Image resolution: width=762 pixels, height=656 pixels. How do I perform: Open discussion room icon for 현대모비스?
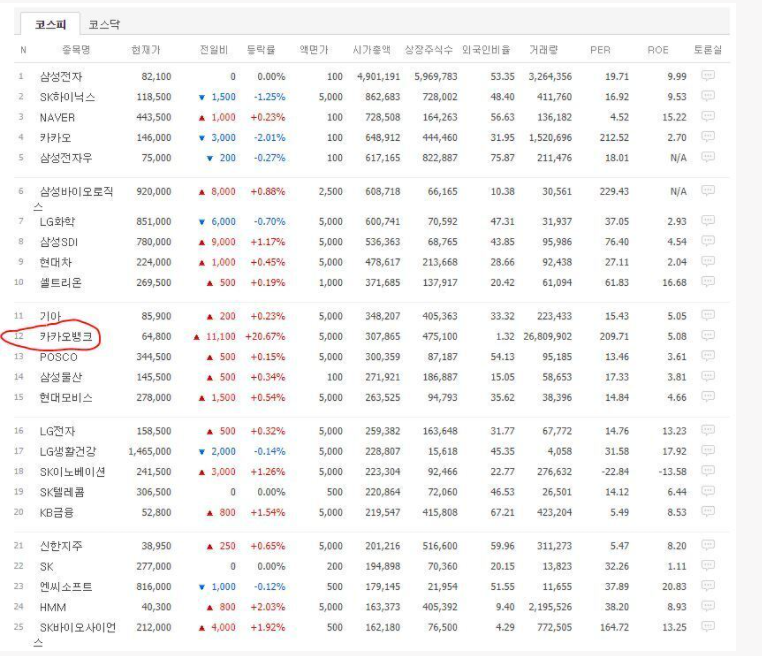point(708,397)
